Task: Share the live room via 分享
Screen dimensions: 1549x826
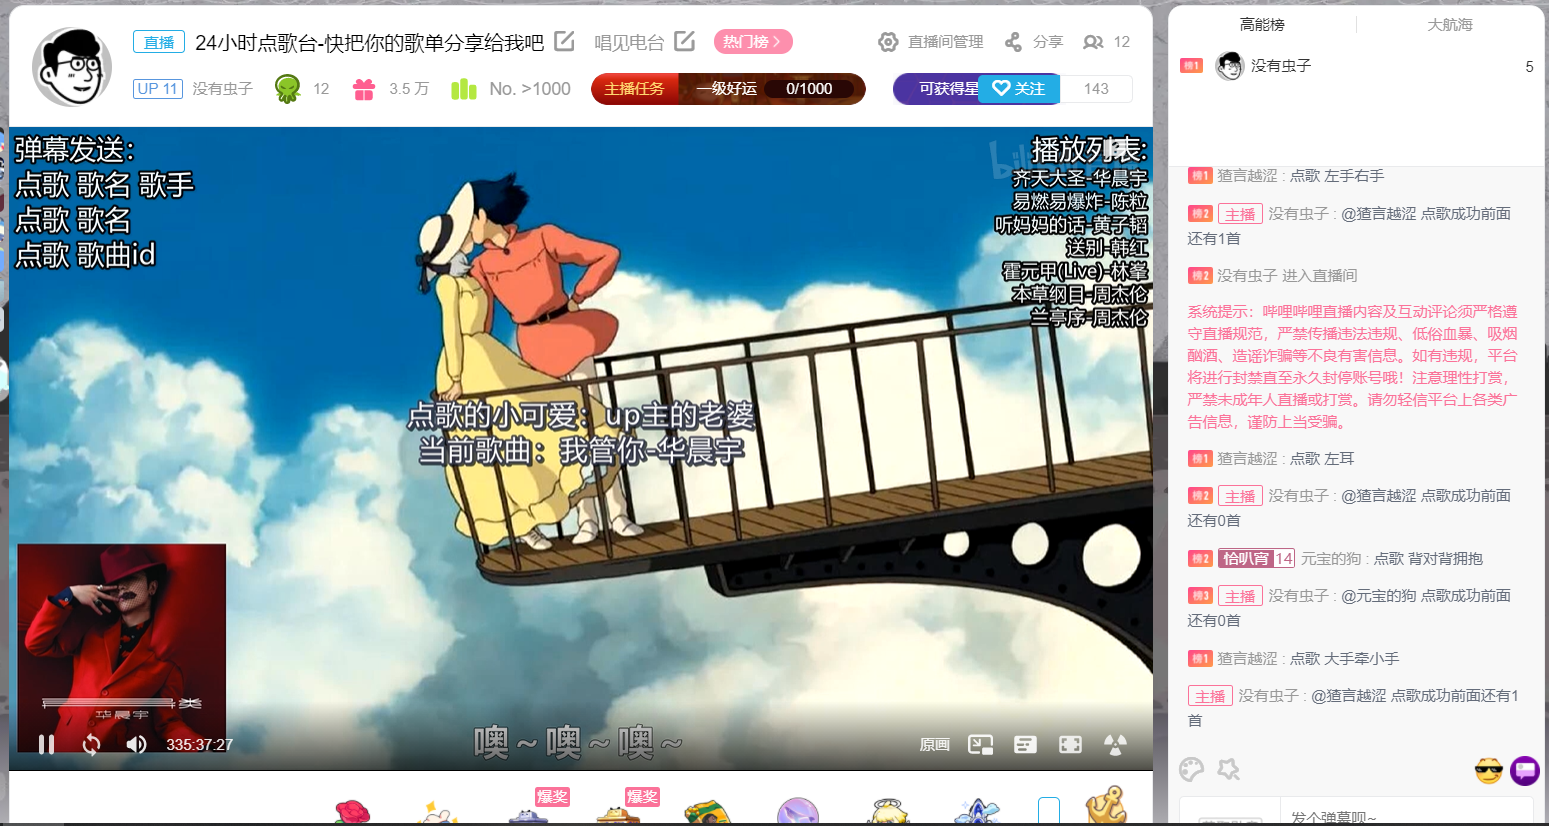Action: pos(1047,42)
